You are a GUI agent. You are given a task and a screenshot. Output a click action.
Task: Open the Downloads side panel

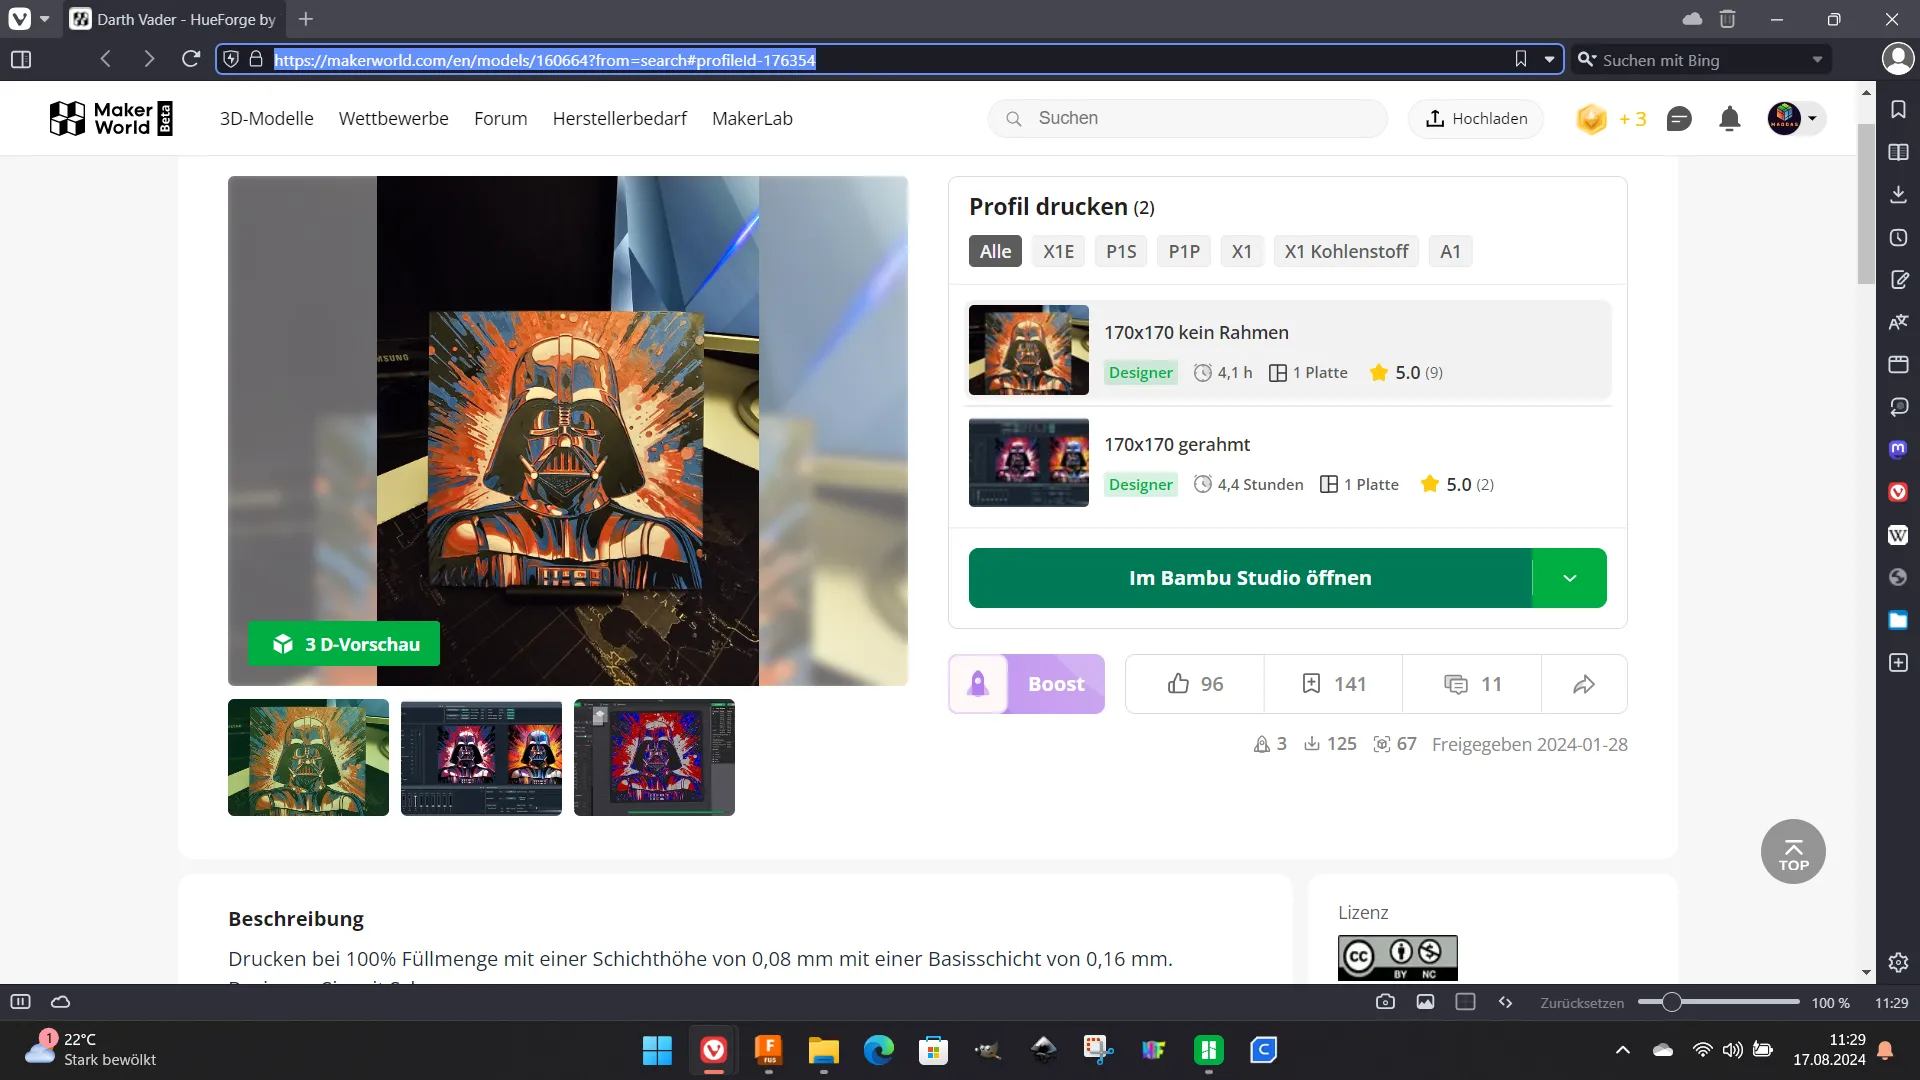[1898, 194]
